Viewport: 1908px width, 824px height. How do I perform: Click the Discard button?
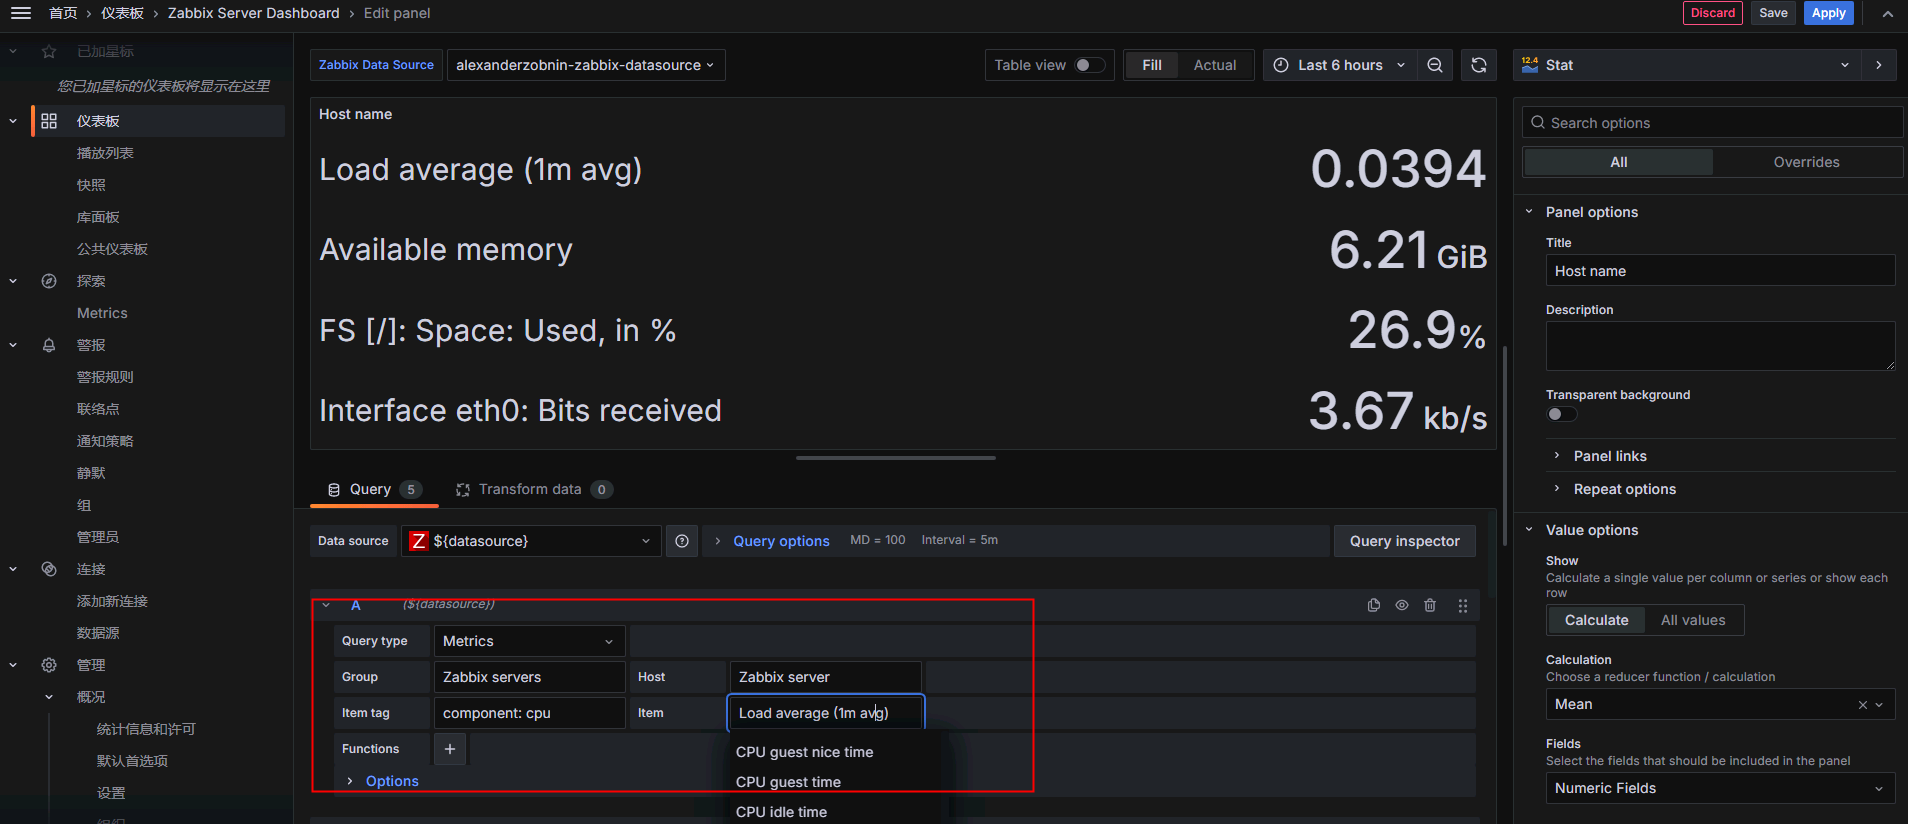1713,13
